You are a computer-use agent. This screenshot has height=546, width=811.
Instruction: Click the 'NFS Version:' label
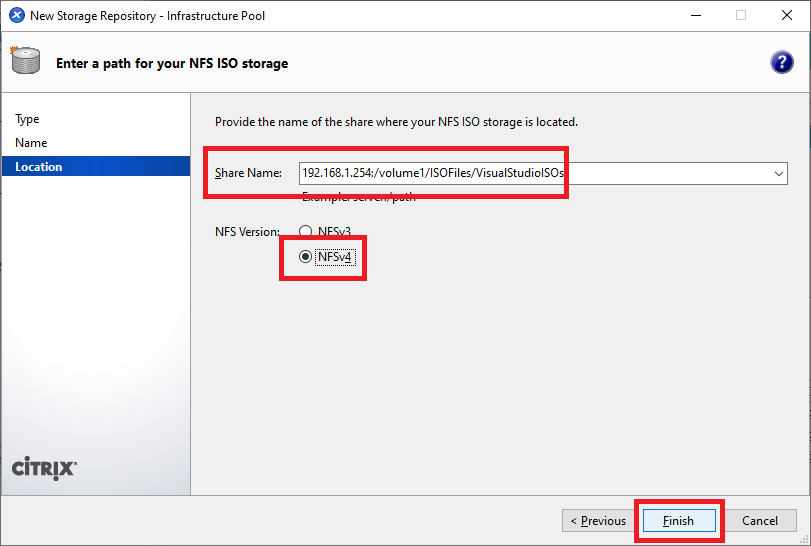[248, 231]
